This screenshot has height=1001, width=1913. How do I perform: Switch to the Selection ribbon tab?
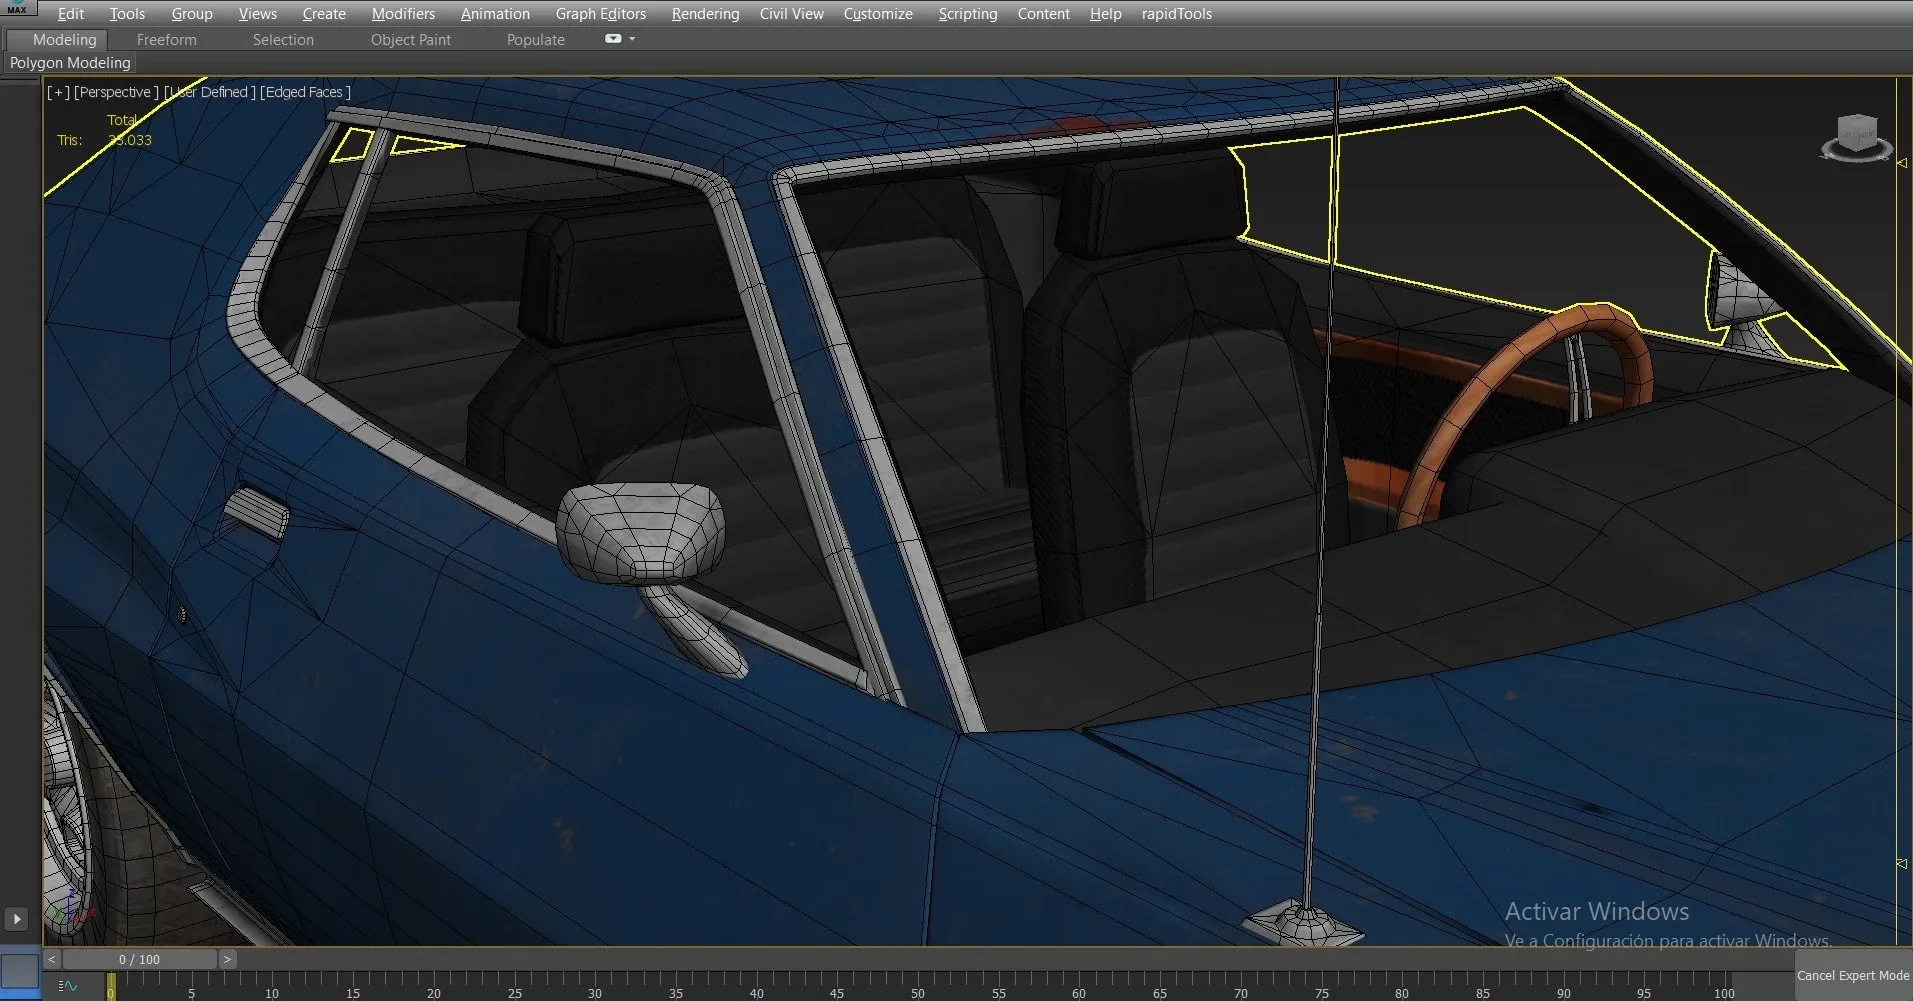(x=283, y=40)
